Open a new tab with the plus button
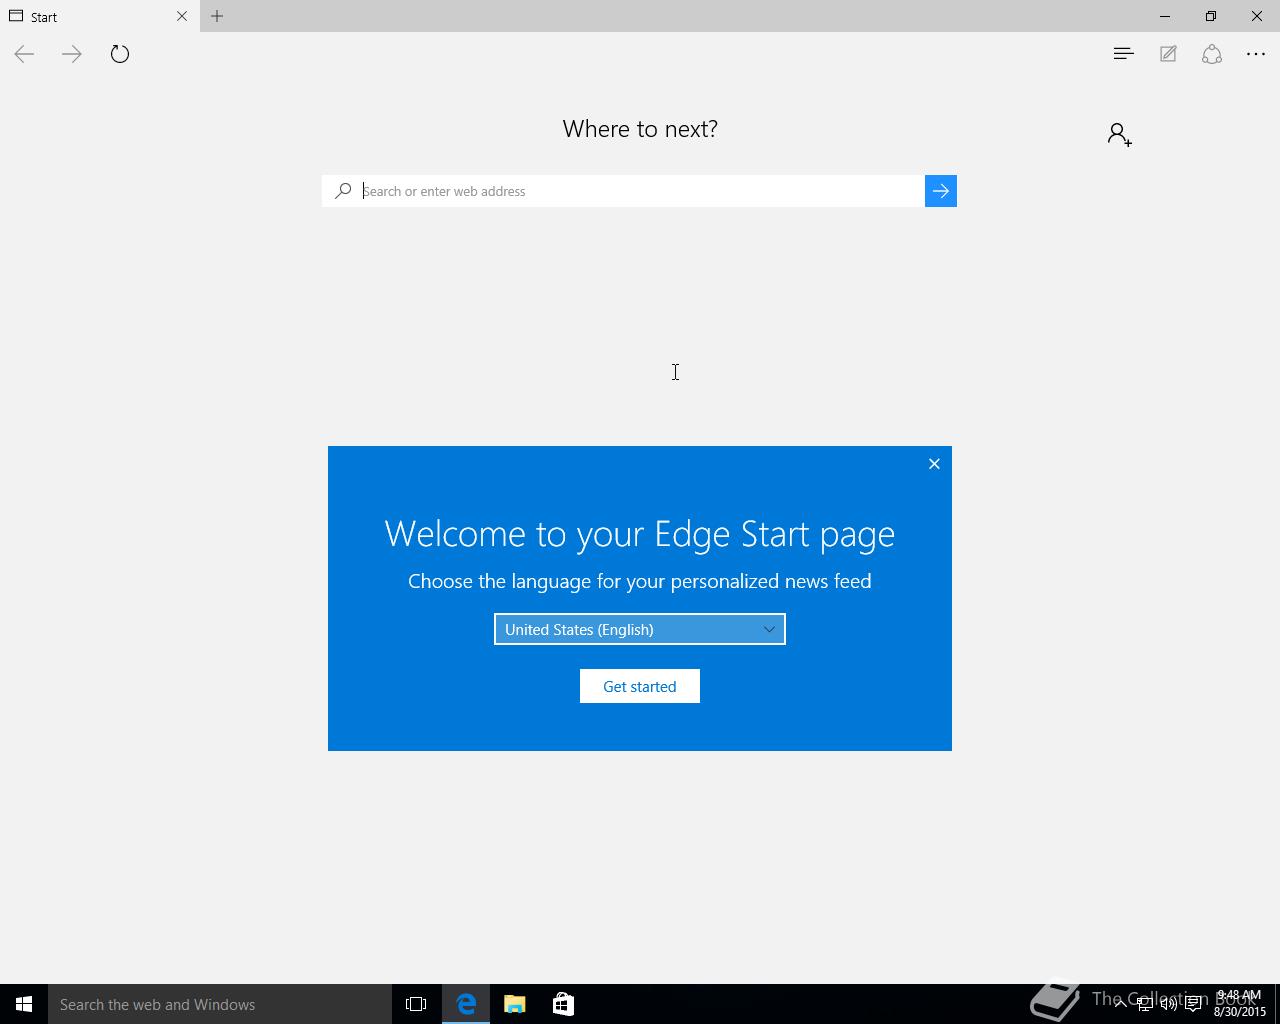The width and height of the screenshot is (1280, 1024). pos(217,16)
